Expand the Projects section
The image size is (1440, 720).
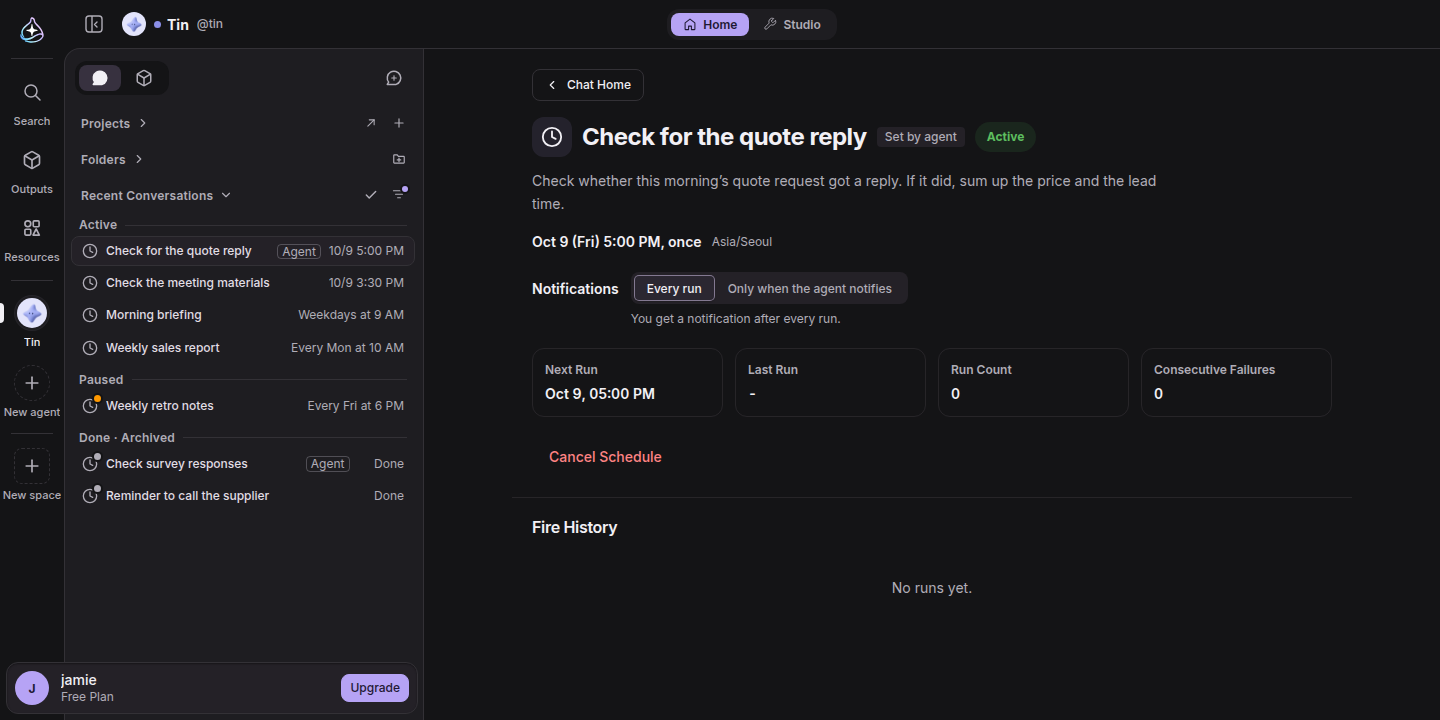[114, 123]
